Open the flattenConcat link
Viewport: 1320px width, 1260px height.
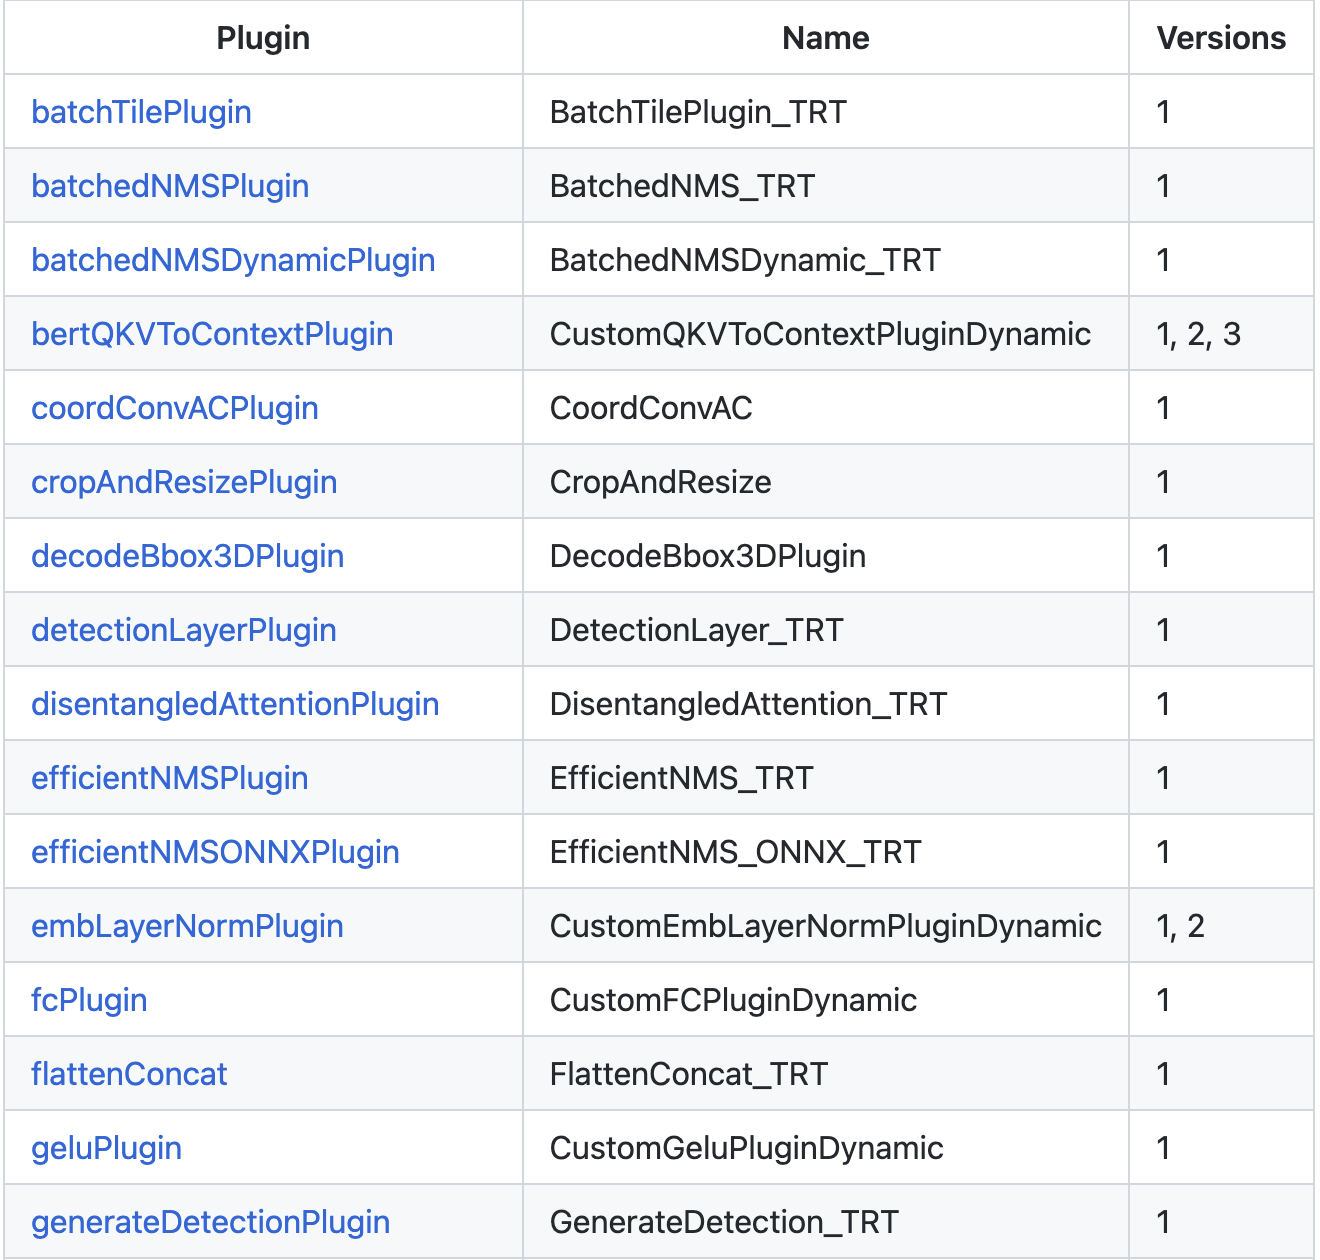click(x=129, y=1074)
